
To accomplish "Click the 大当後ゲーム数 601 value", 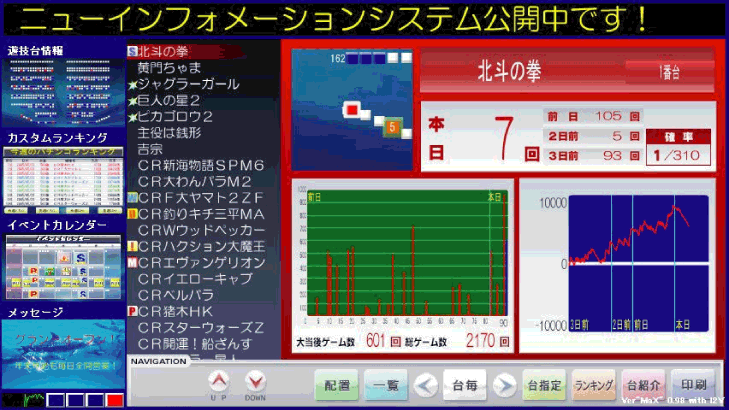I will [375, 341].
